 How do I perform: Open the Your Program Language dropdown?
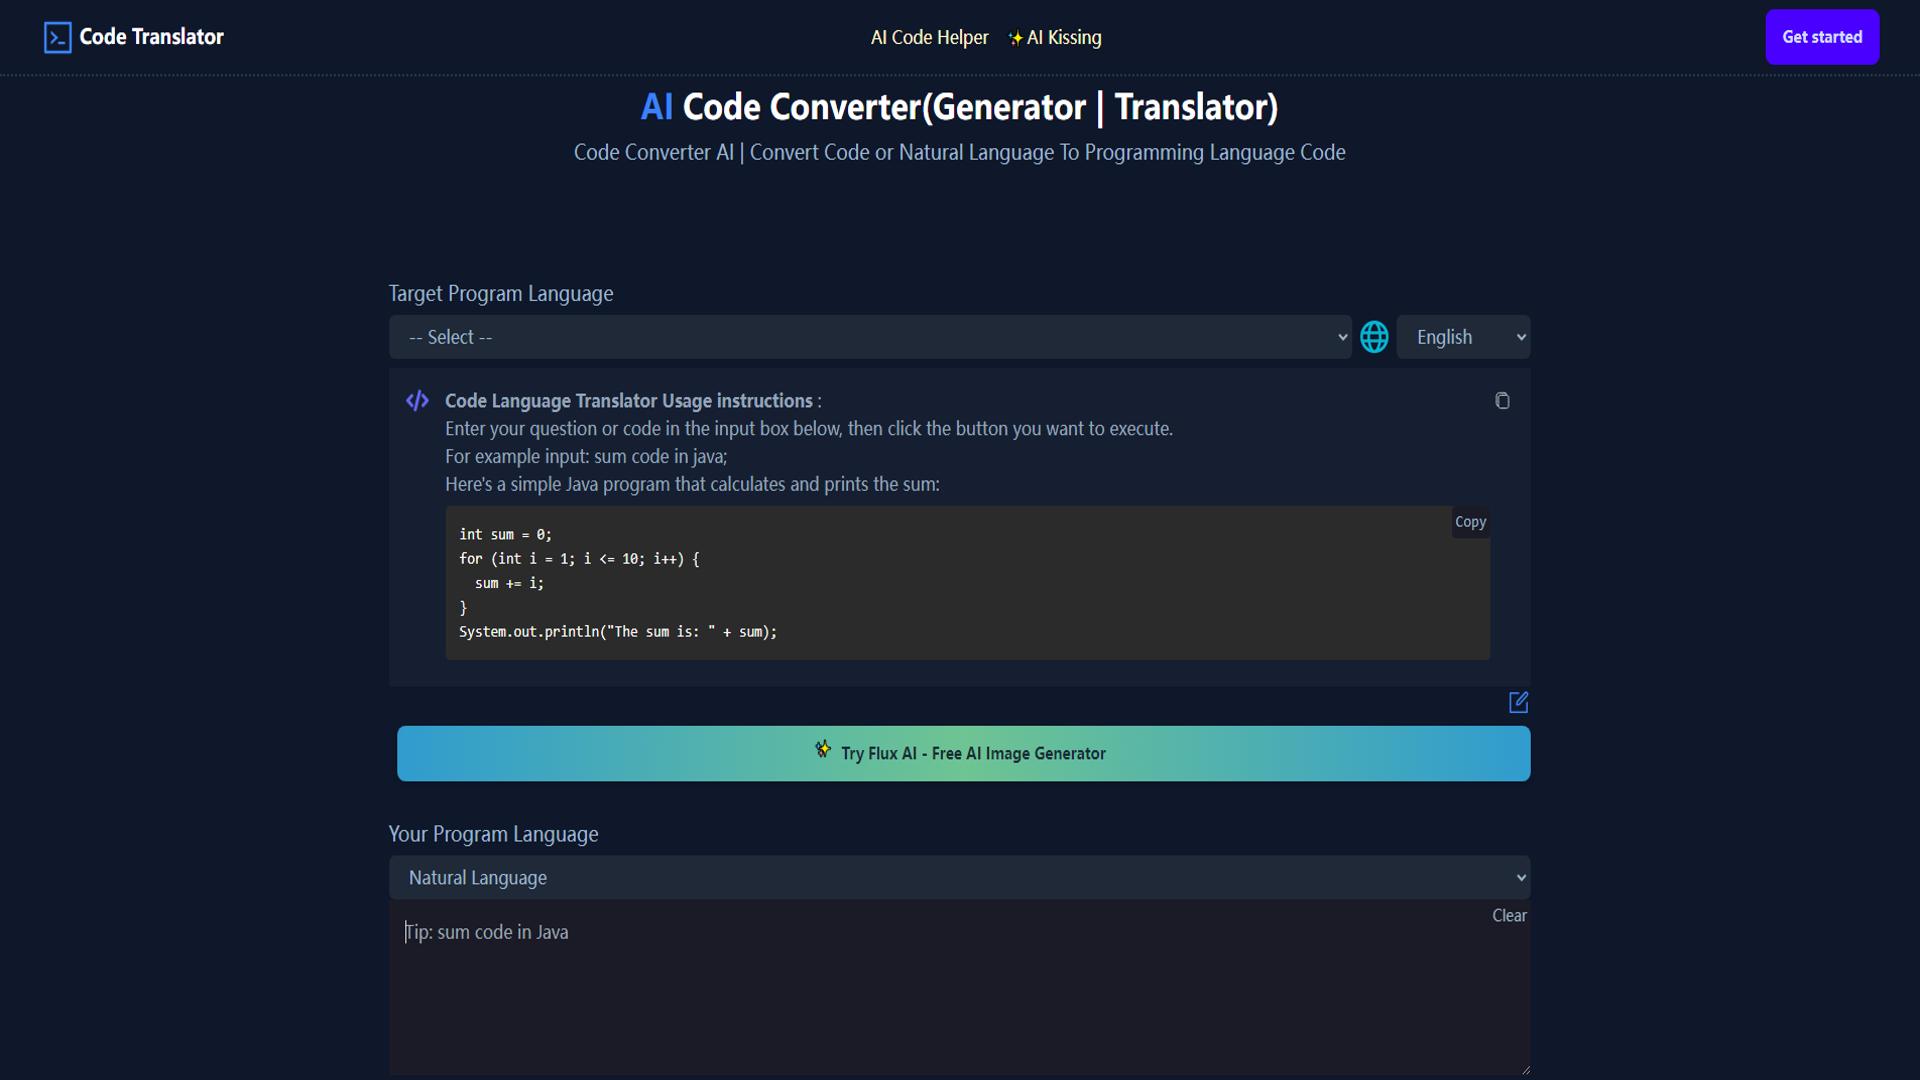958,877
